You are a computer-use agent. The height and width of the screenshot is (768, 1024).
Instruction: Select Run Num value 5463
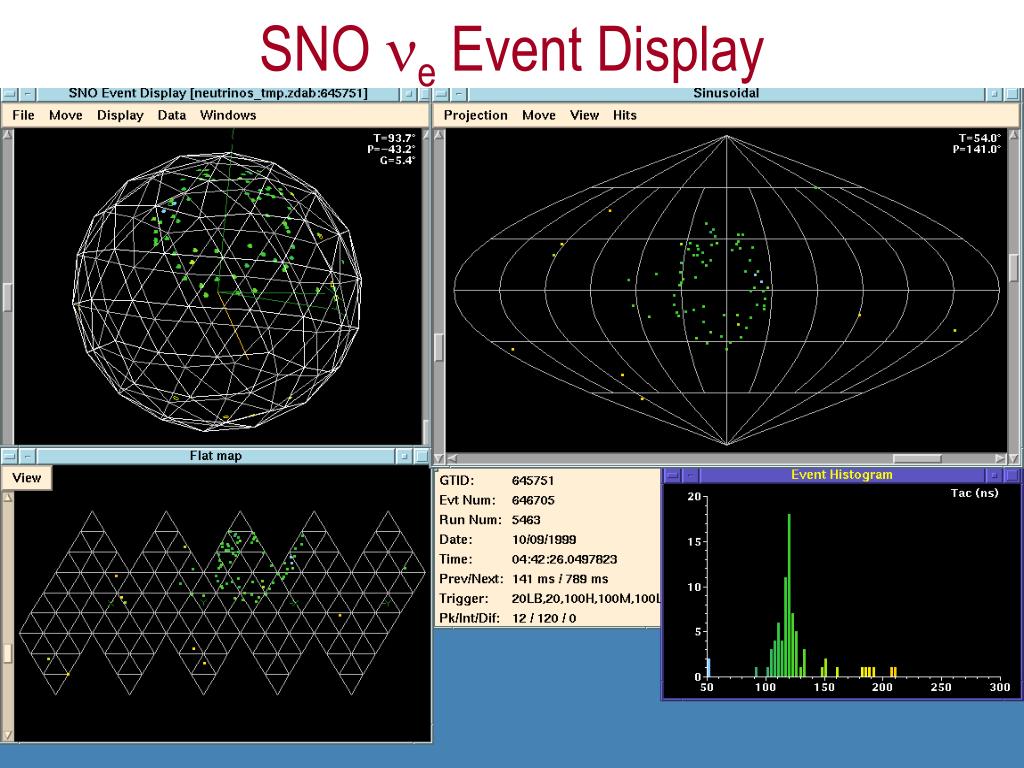[526, 520]
